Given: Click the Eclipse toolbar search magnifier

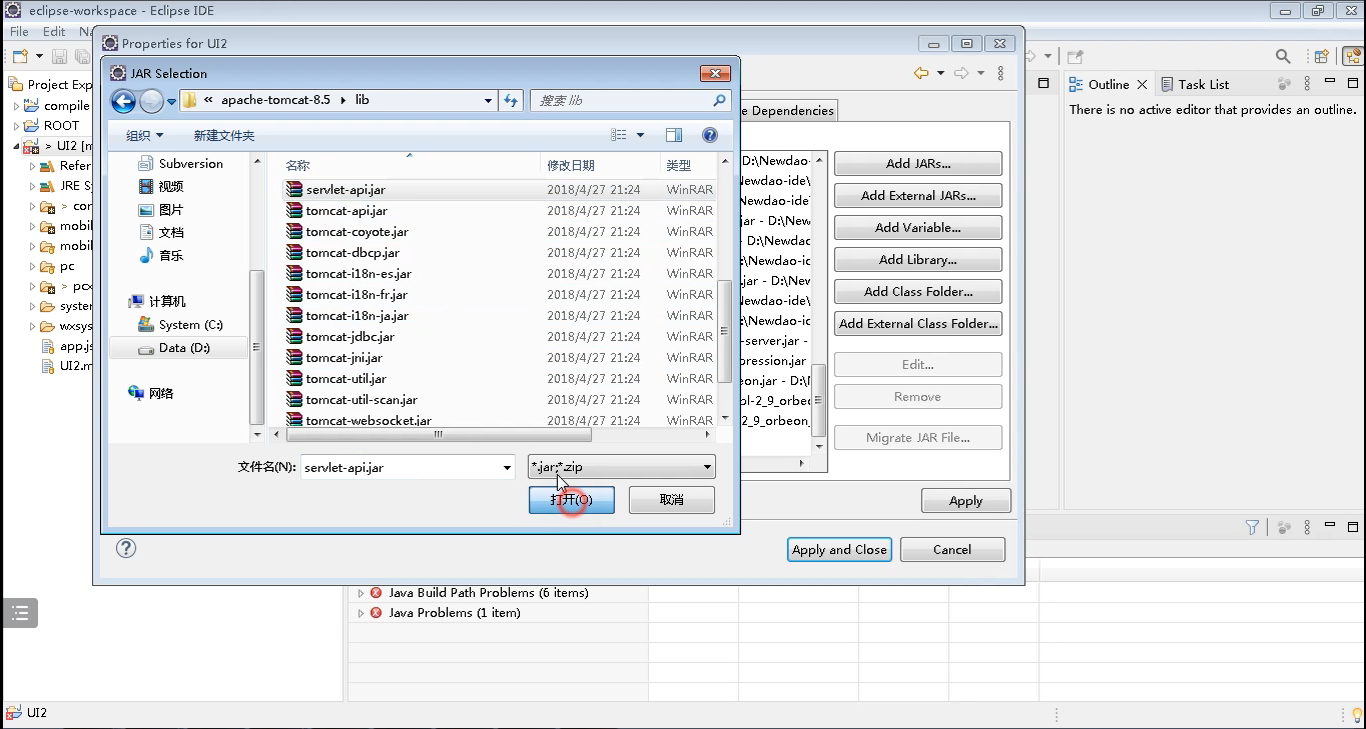Looking at the screenshot, I should coord(1283,57).
